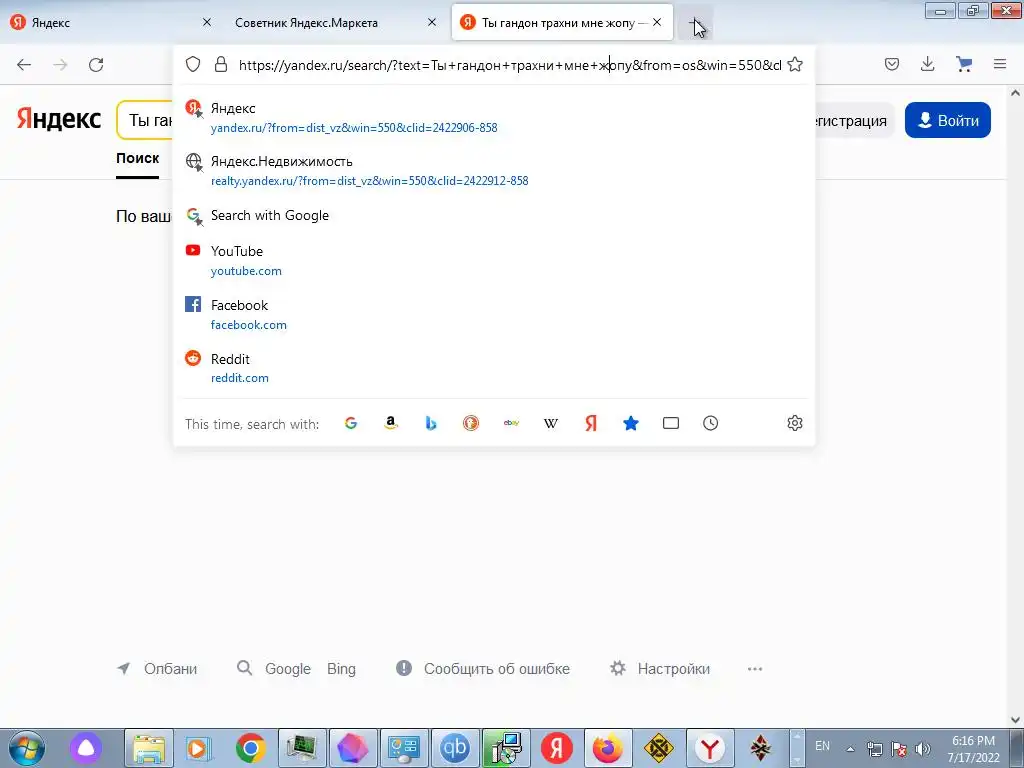Search this time with Amazon icon
This screenshot has height=768, width=1024.
coord(391,423)
